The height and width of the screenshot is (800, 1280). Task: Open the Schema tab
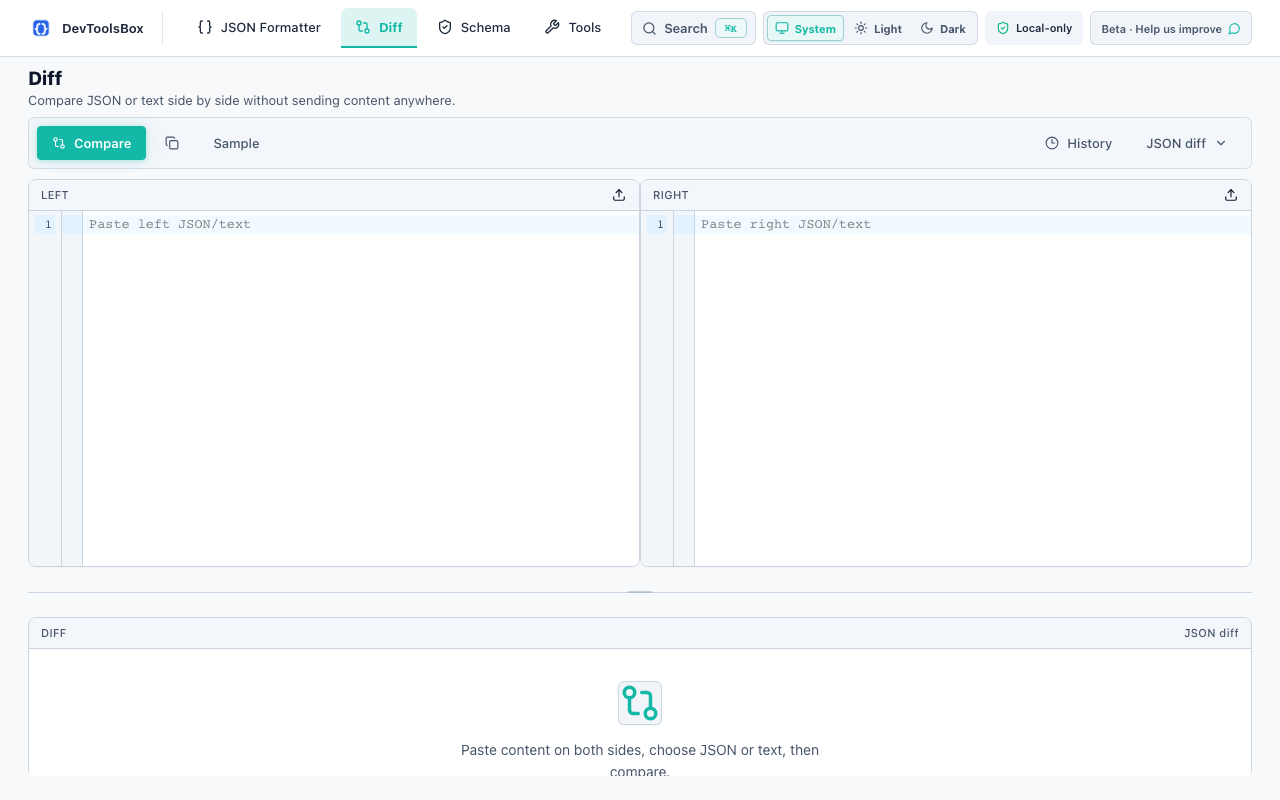pos(474,28)
